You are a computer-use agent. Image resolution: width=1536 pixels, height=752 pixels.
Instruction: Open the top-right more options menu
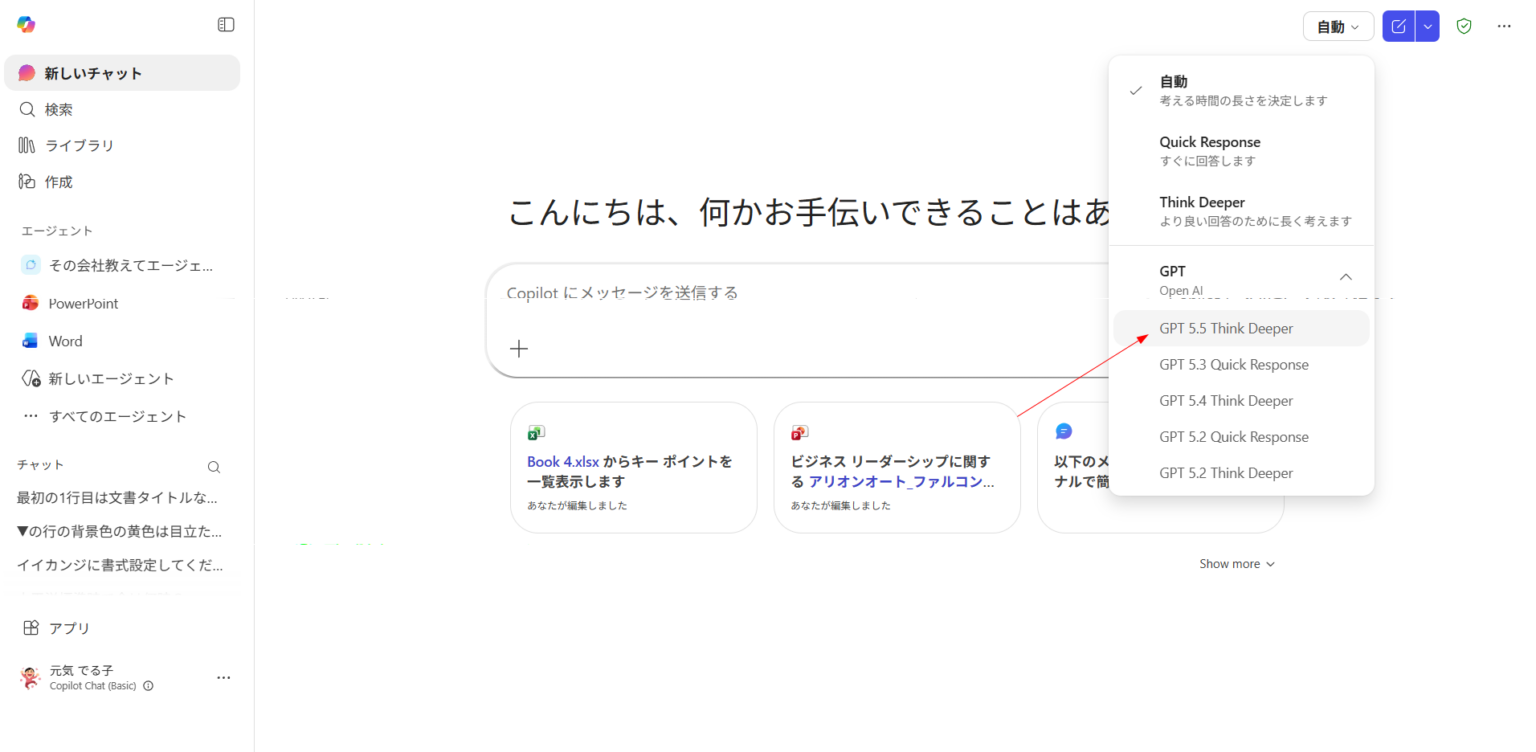pos(1504,26)
